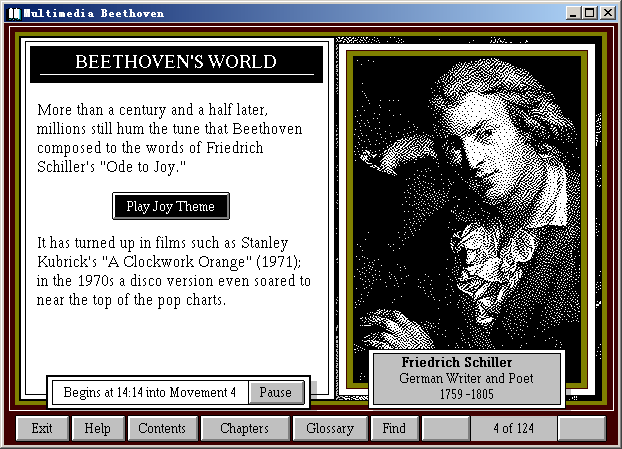Open the Help section
The image size is (622, 449).
pos(98,428)
